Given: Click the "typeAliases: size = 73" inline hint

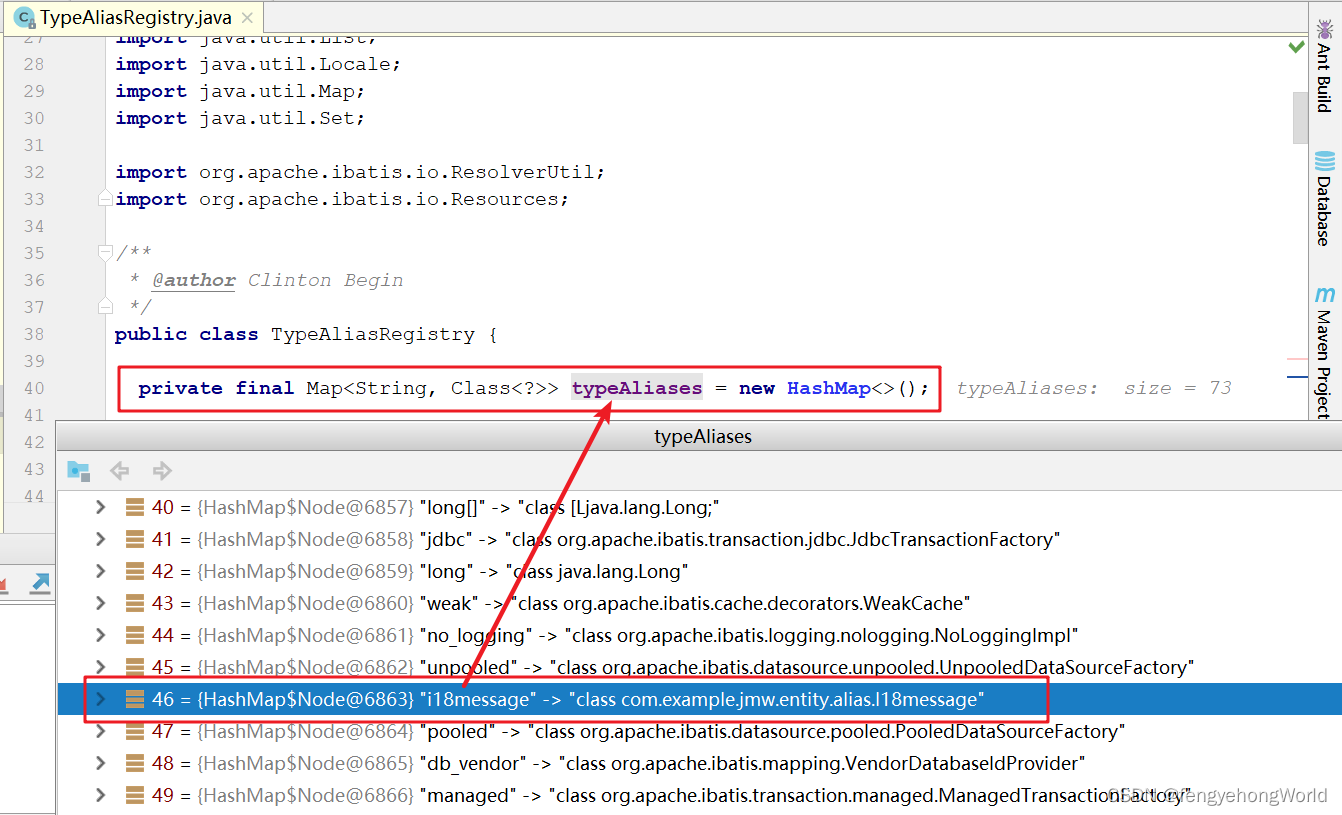Looking at the screenshot, I should coord(1094,388).
